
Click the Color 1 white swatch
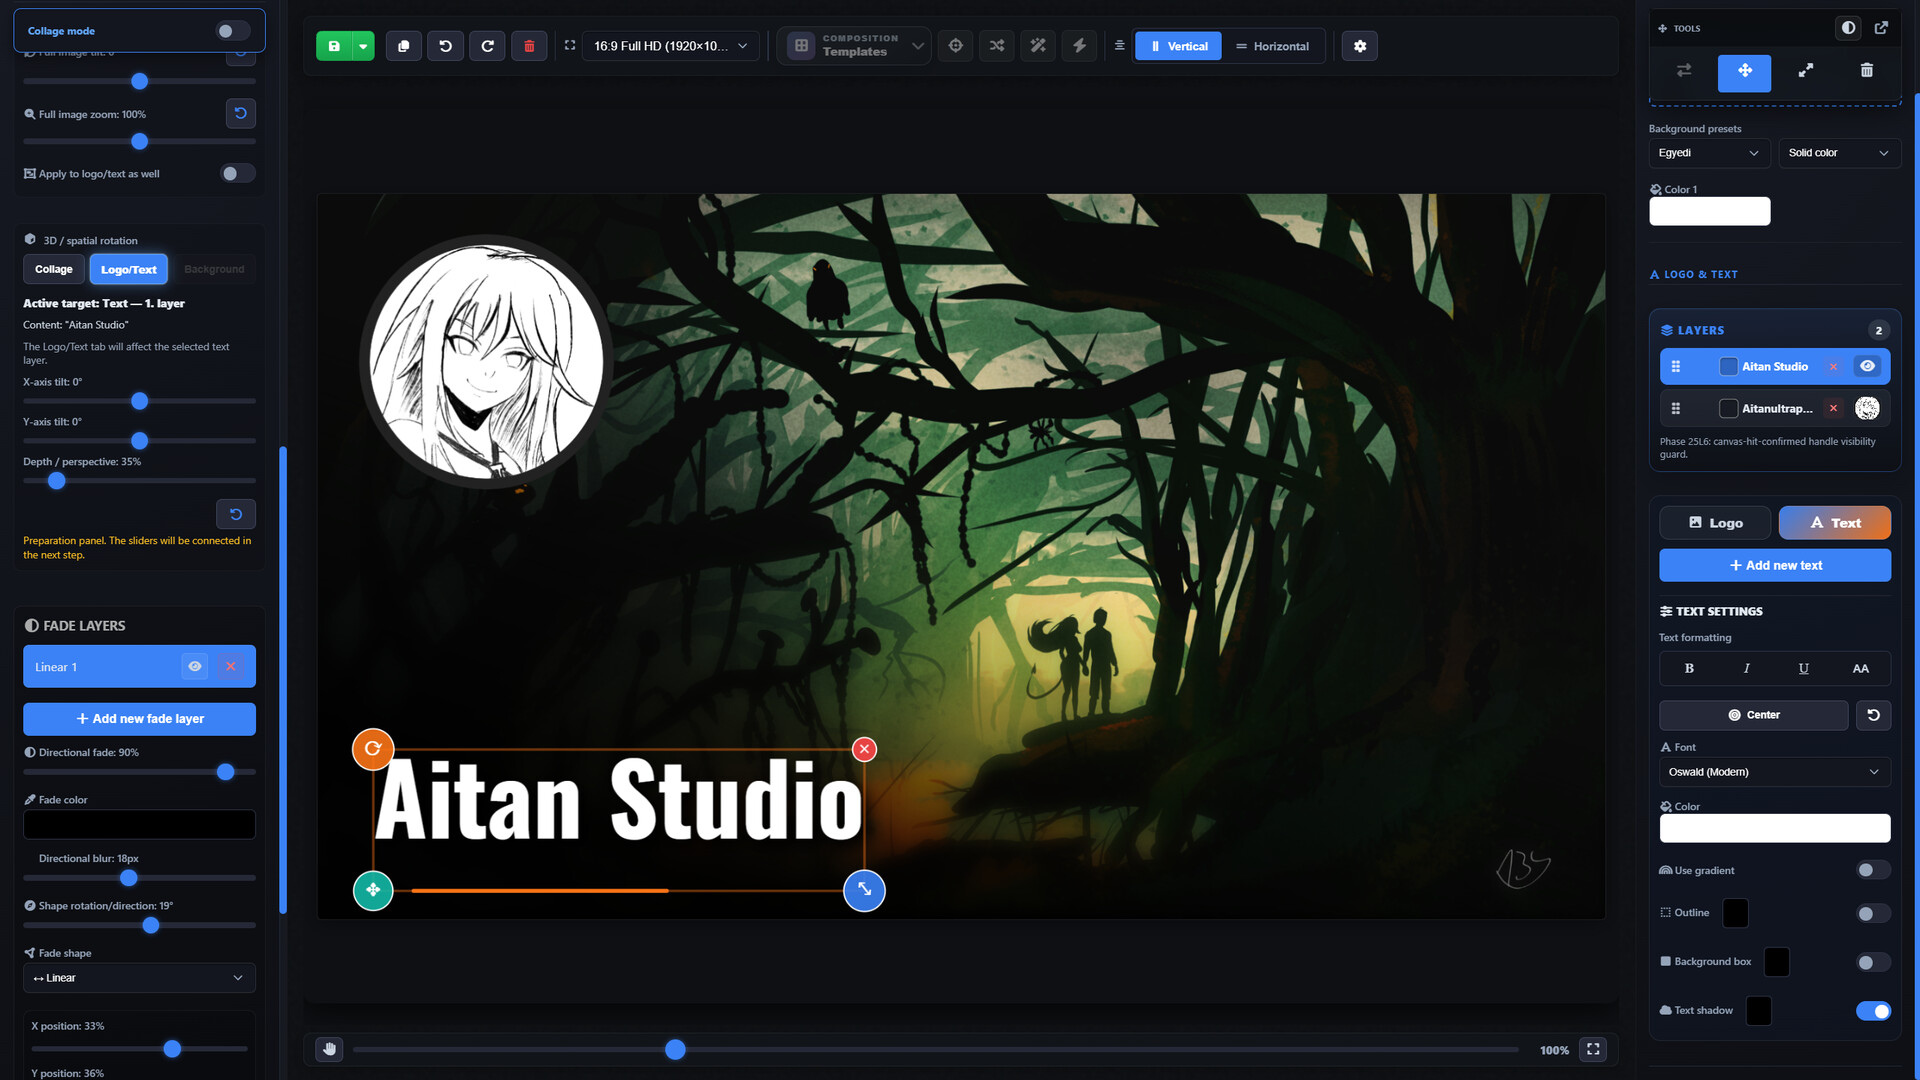[1710, 211]
